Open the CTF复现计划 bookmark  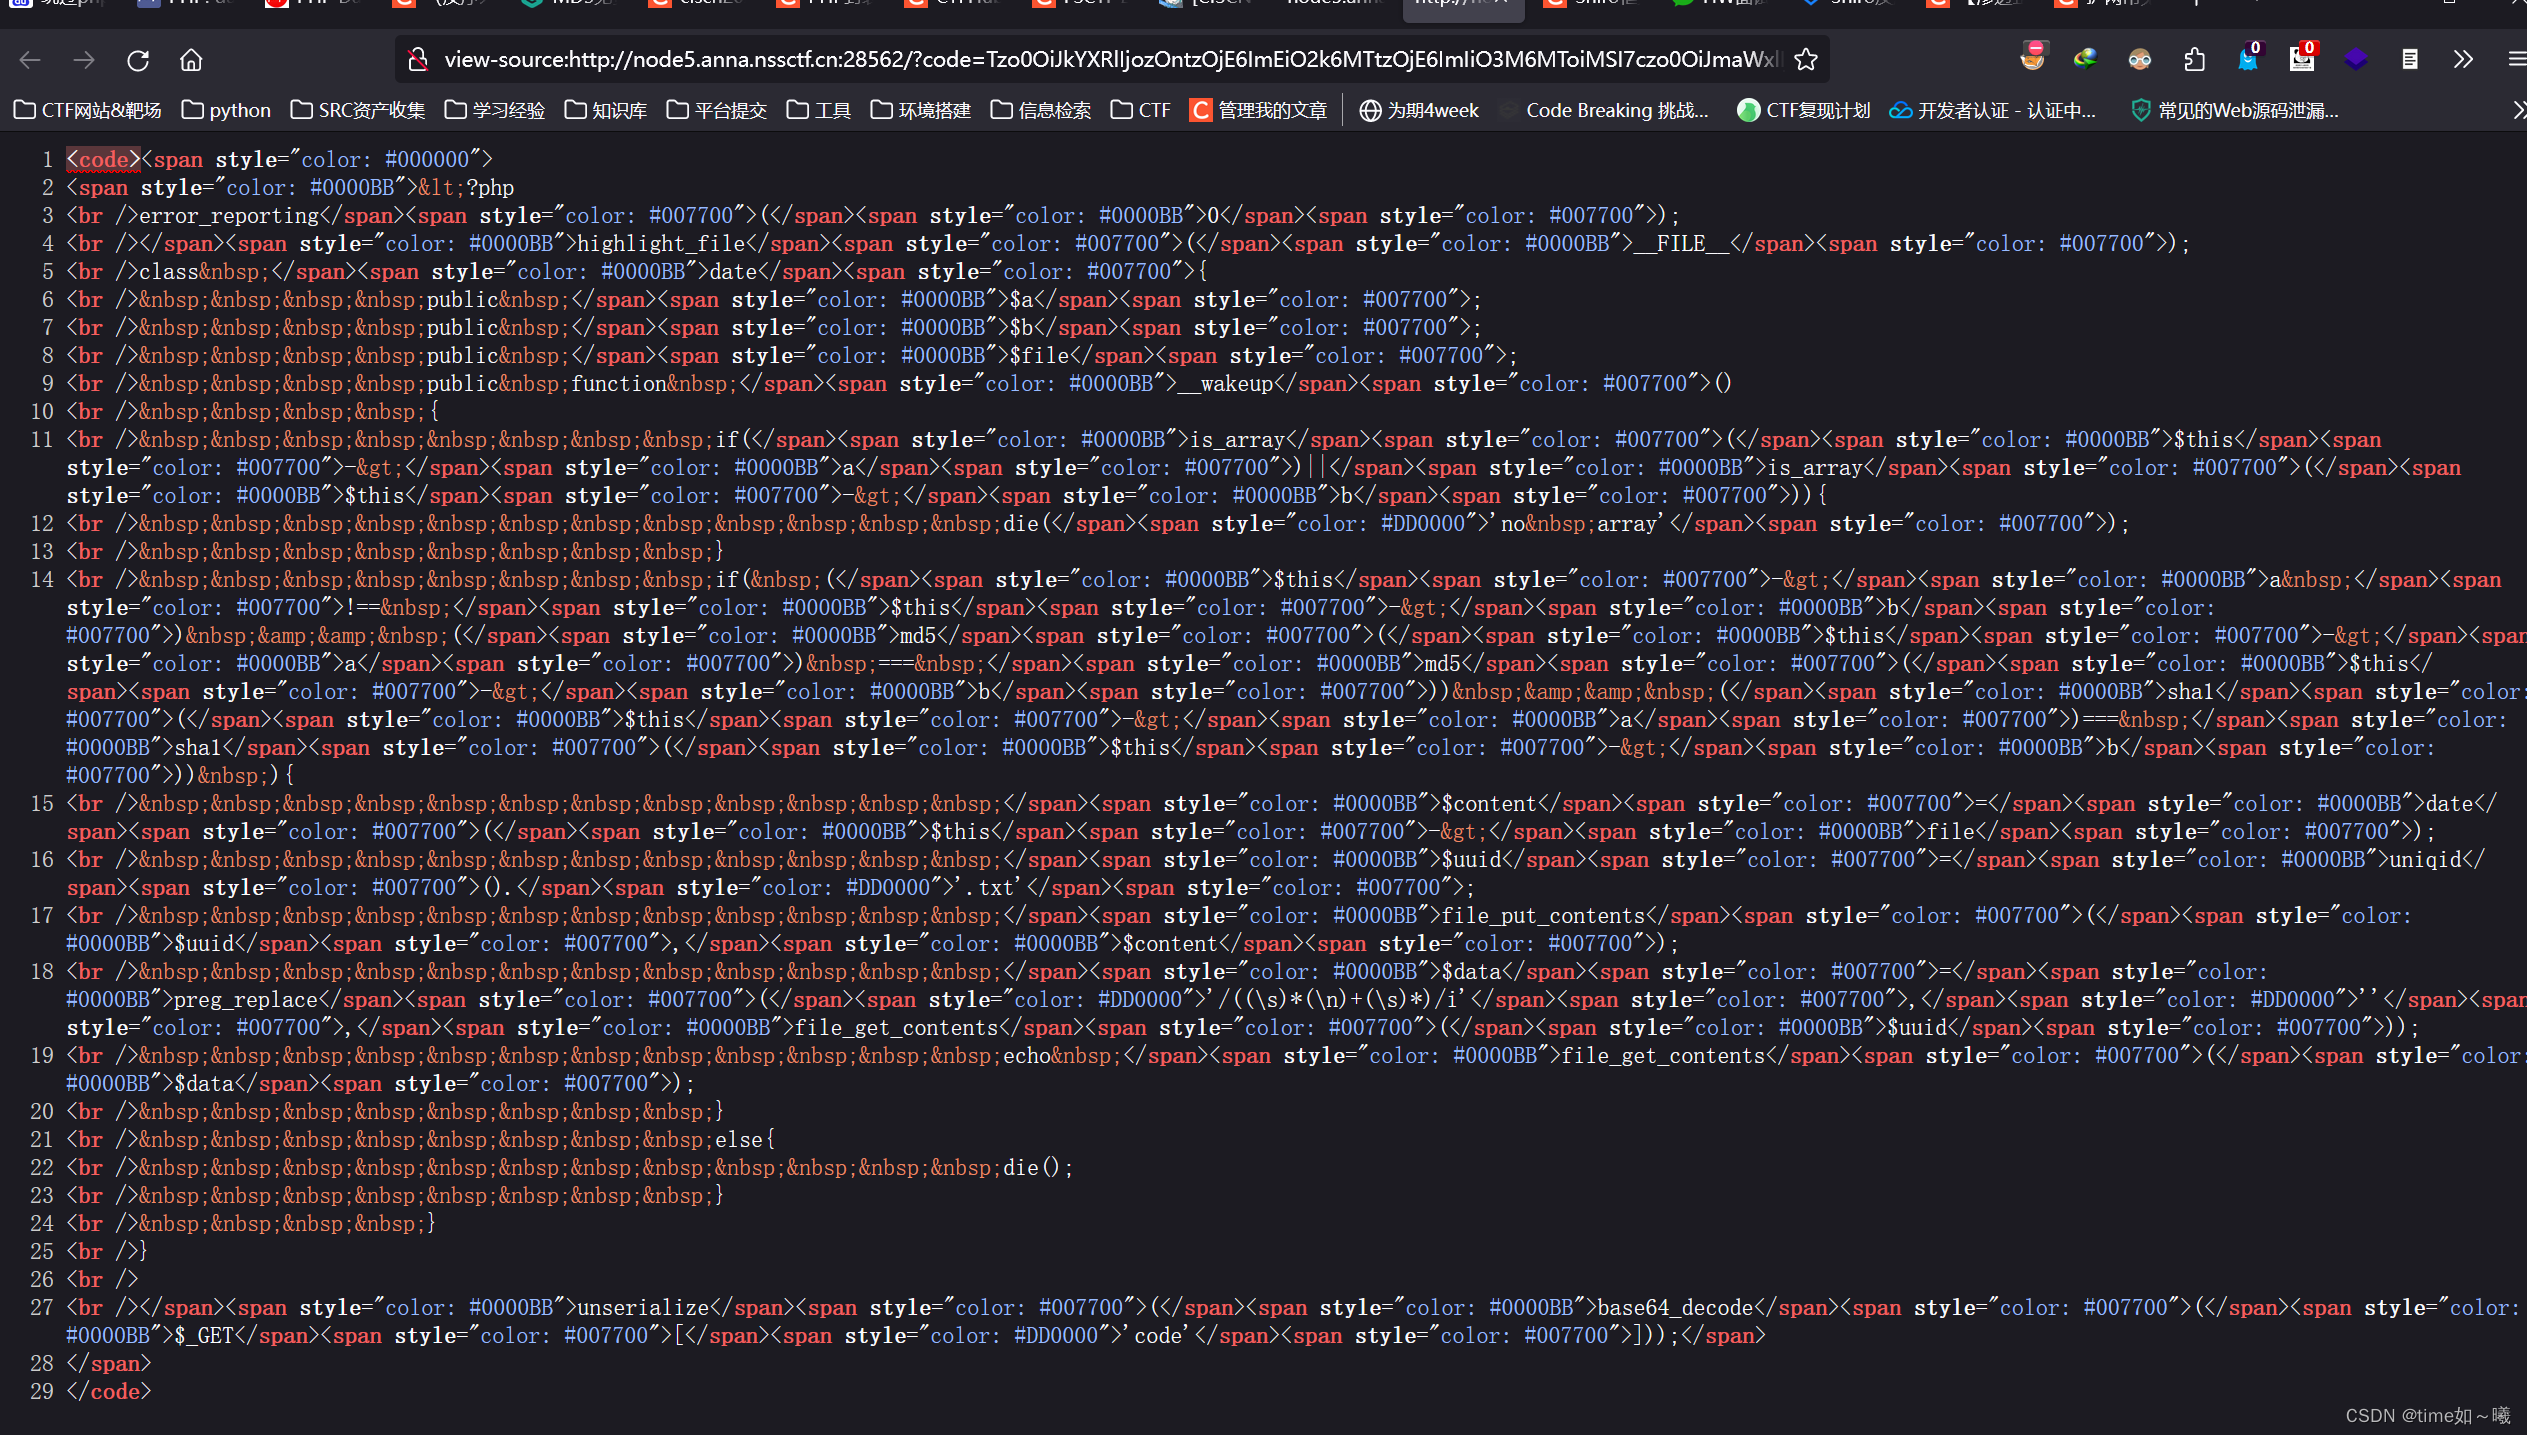click(x=1804, y=110)
